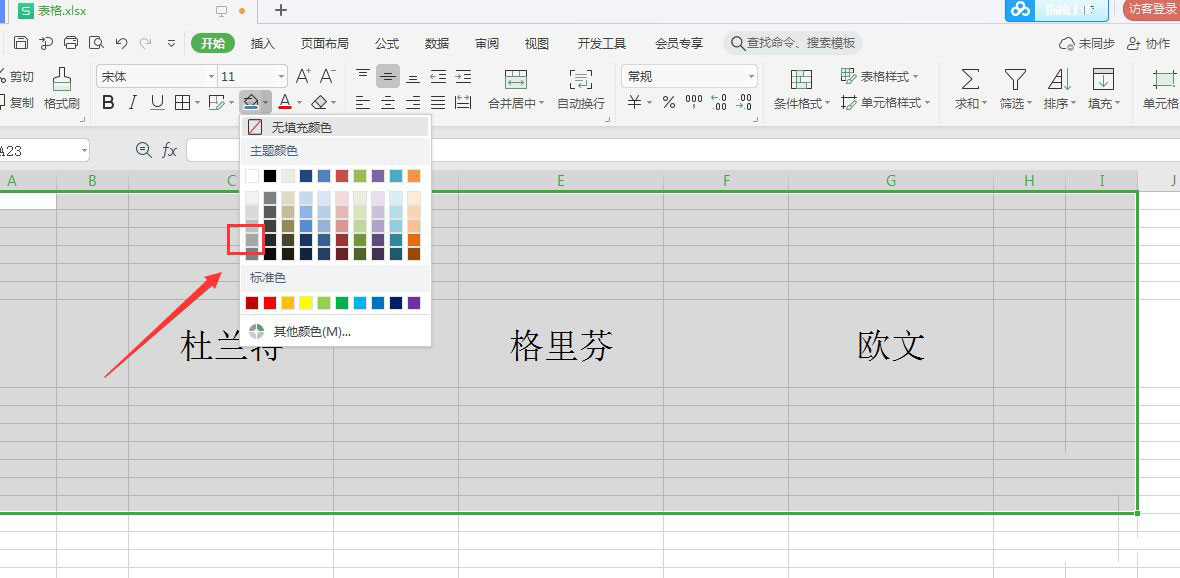The width and height of the screenshot is (1180, 578).
Task: Click the Conditional Formatting (条件格式) icon
Action: [x=801, y=79]
